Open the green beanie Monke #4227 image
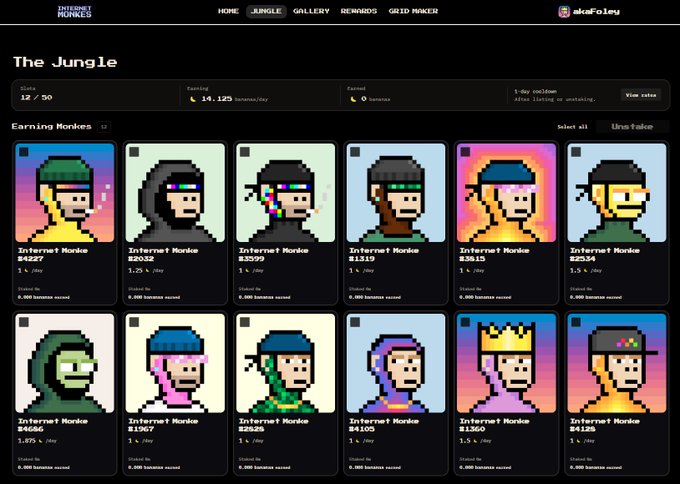680x484 pixels. [65, 193]
